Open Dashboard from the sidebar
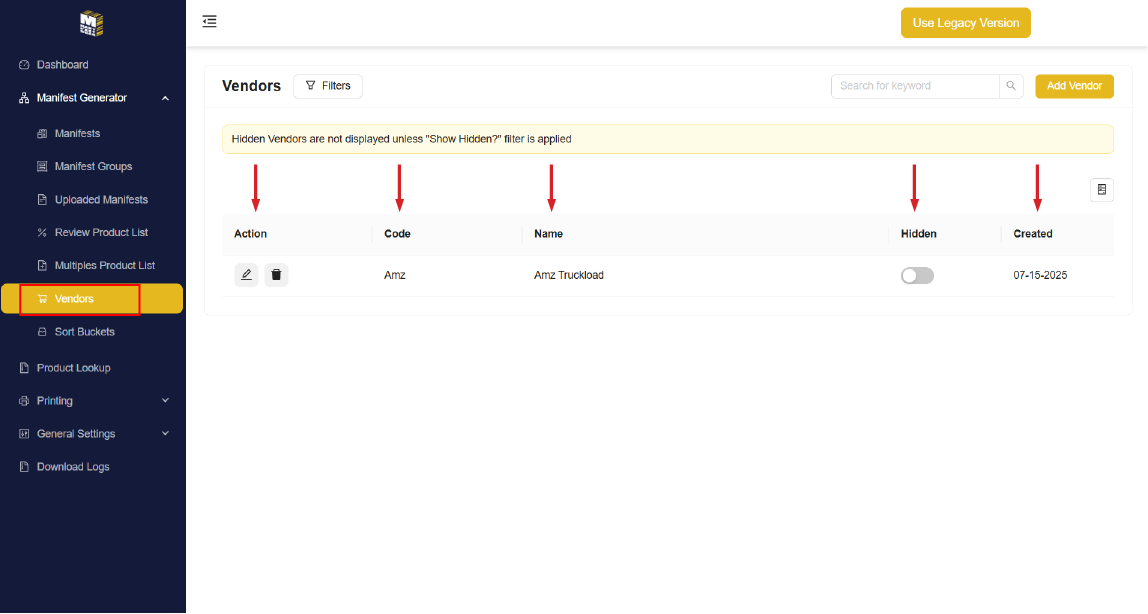 tap(62, 65)
